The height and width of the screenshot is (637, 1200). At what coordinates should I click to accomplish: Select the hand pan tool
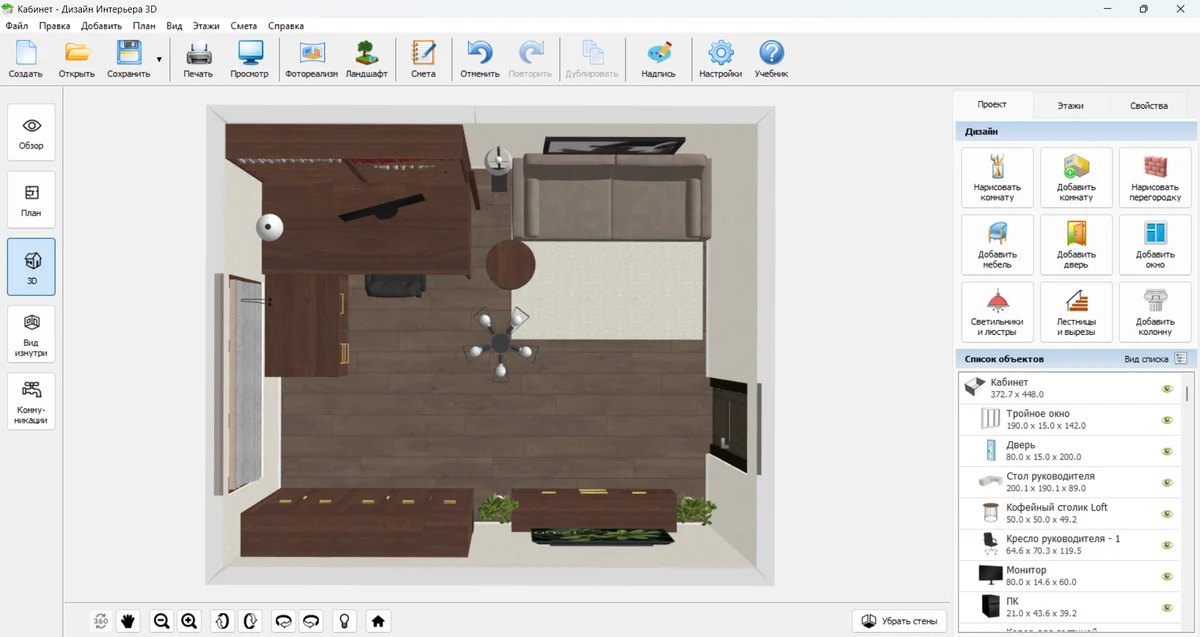point(128,621)
